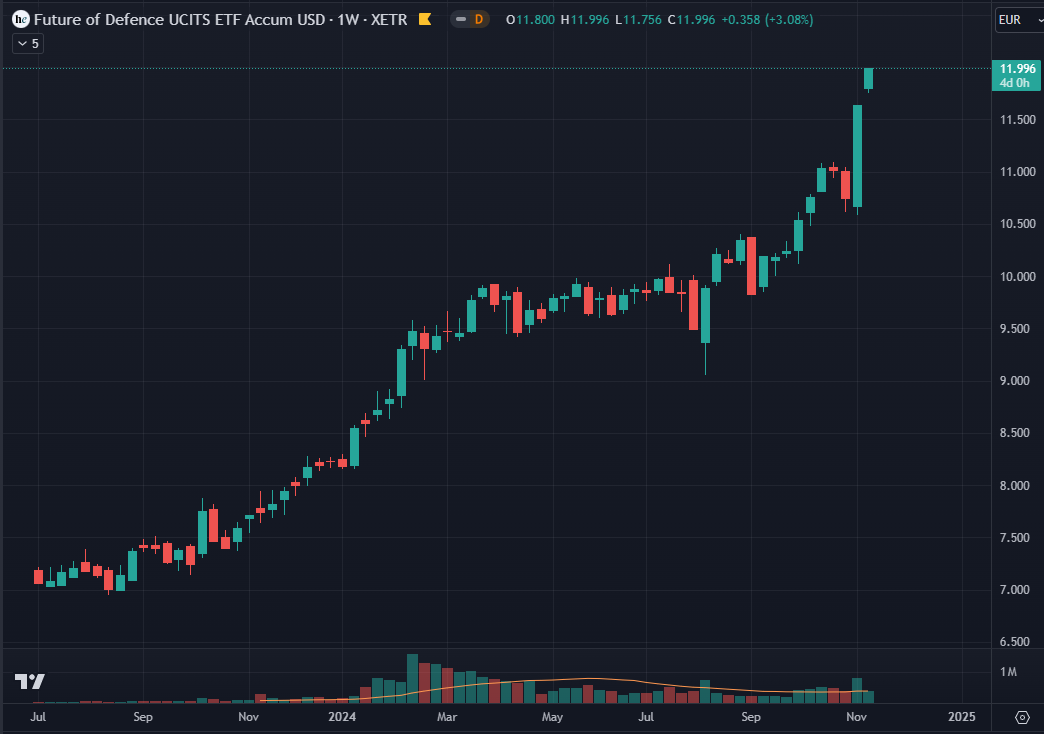The height and width of the screenshot is (734, 1044).
Task: Click the open value O11.800
Action: click(530, 19)
